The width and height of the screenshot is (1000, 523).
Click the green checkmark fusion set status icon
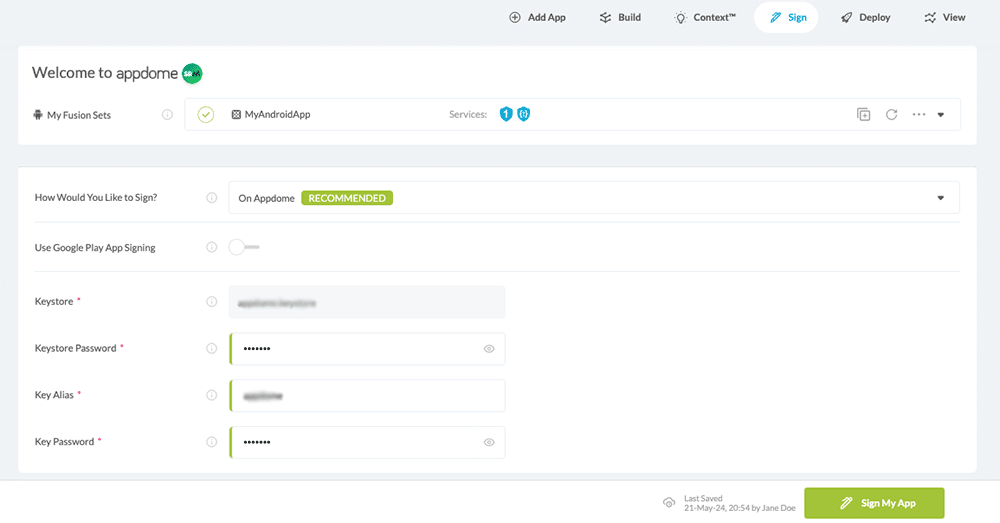[206, 115]
